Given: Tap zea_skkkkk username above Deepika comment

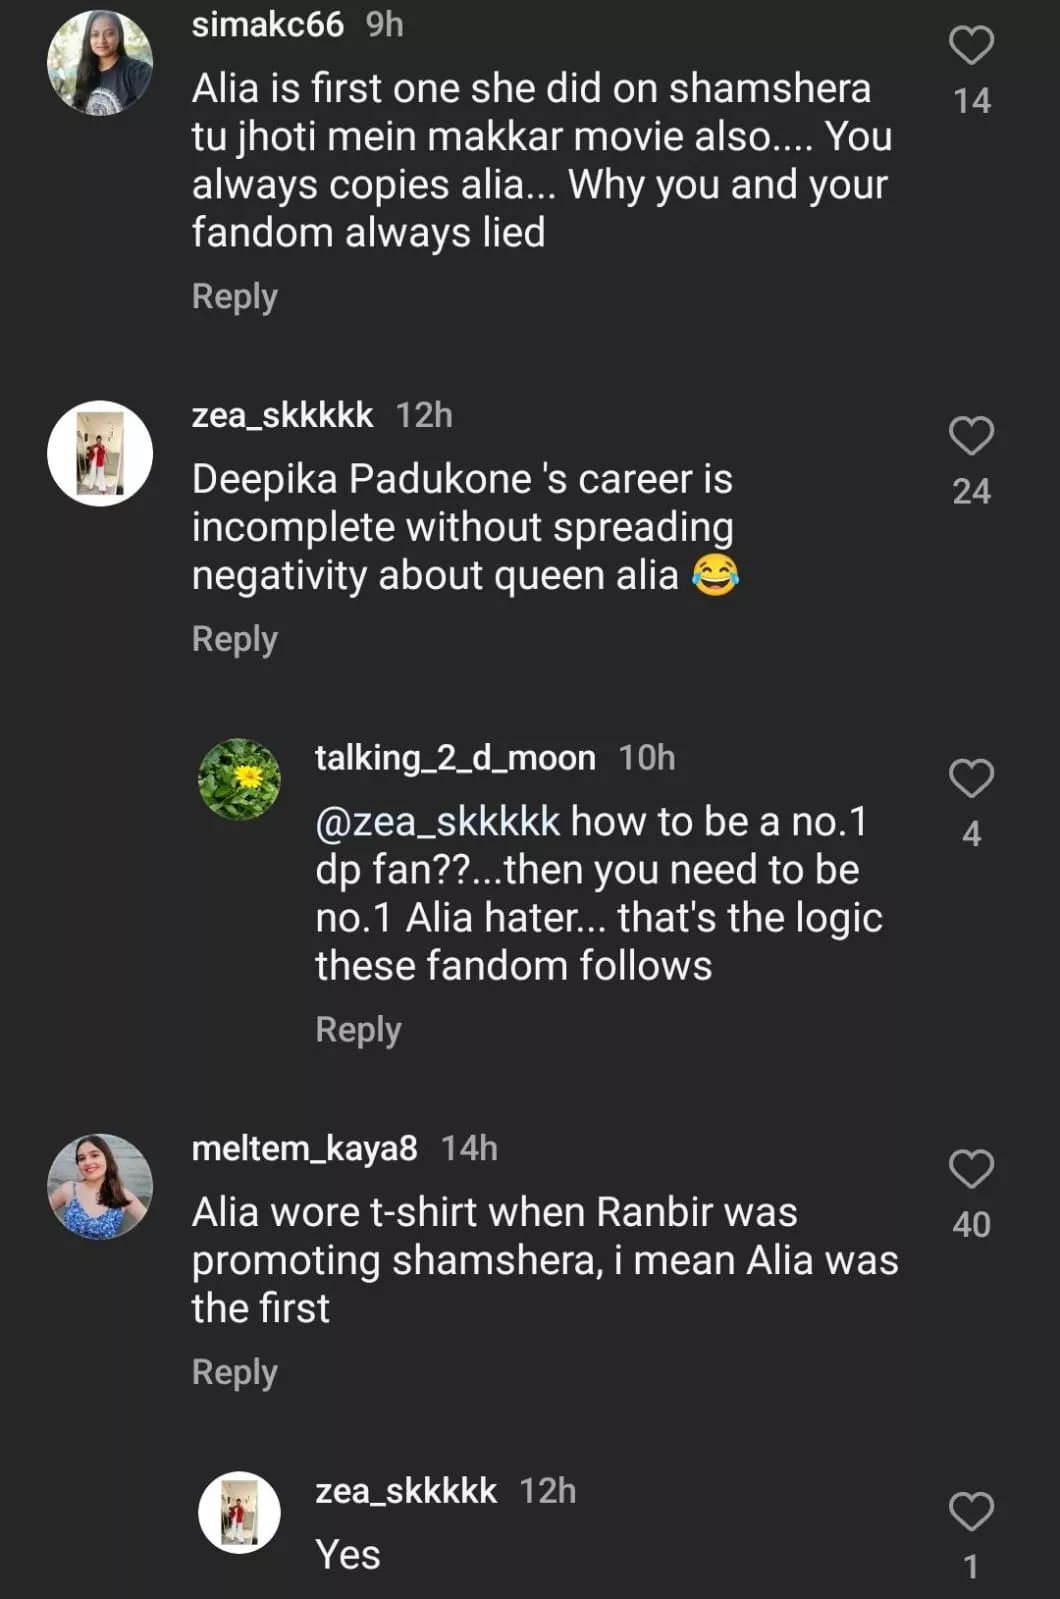Looking at the screenshot, I should coord(282,415).
